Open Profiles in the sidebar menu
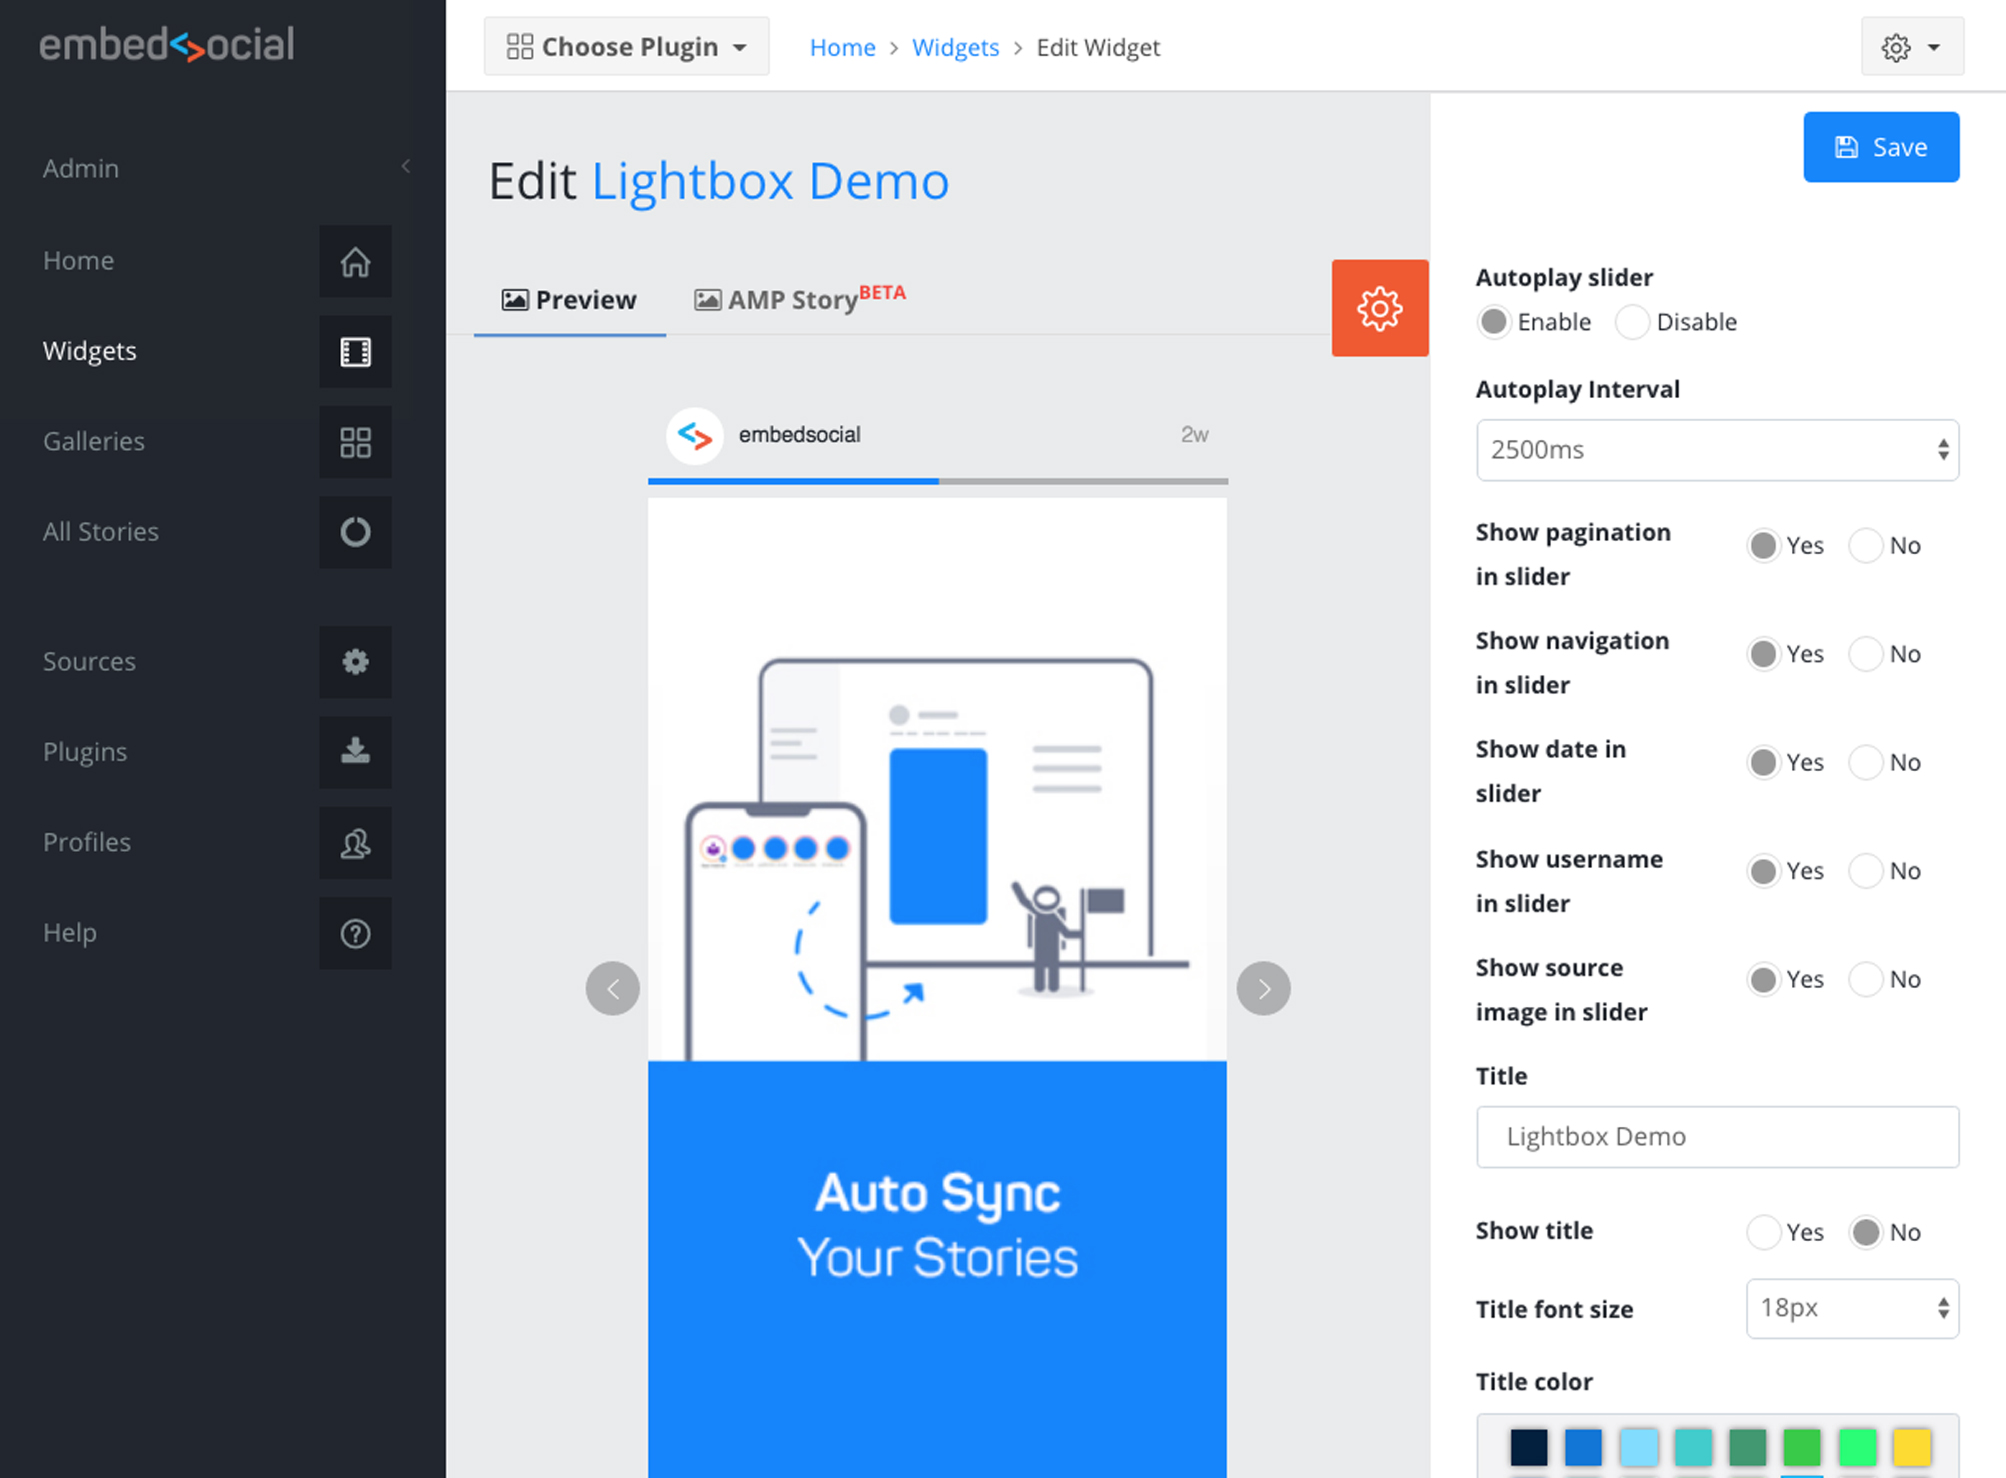 (x=87, y=843)
